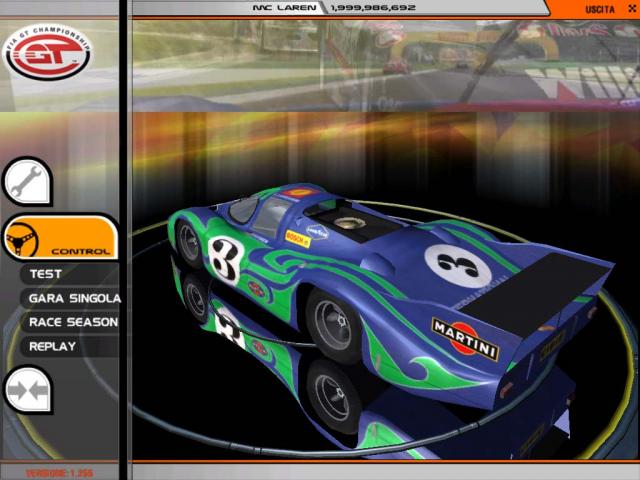
Task: Click the version number text
Action: 60,473
